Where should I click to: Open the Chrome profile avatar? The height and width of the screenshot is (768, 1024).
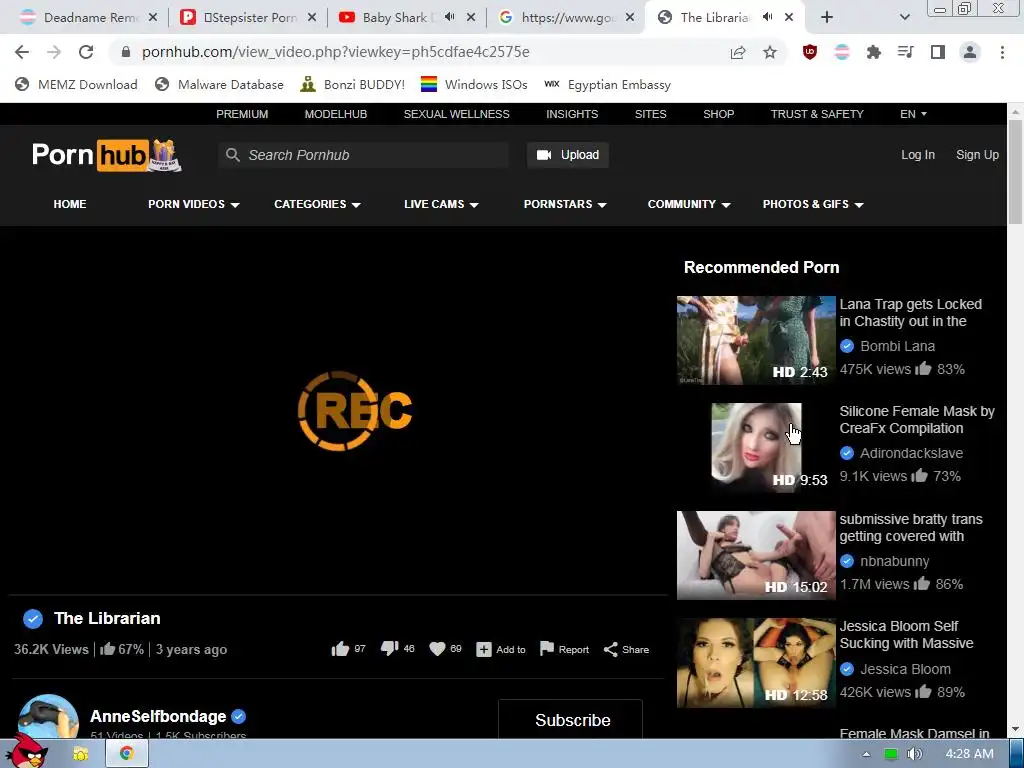pos(970,52)
